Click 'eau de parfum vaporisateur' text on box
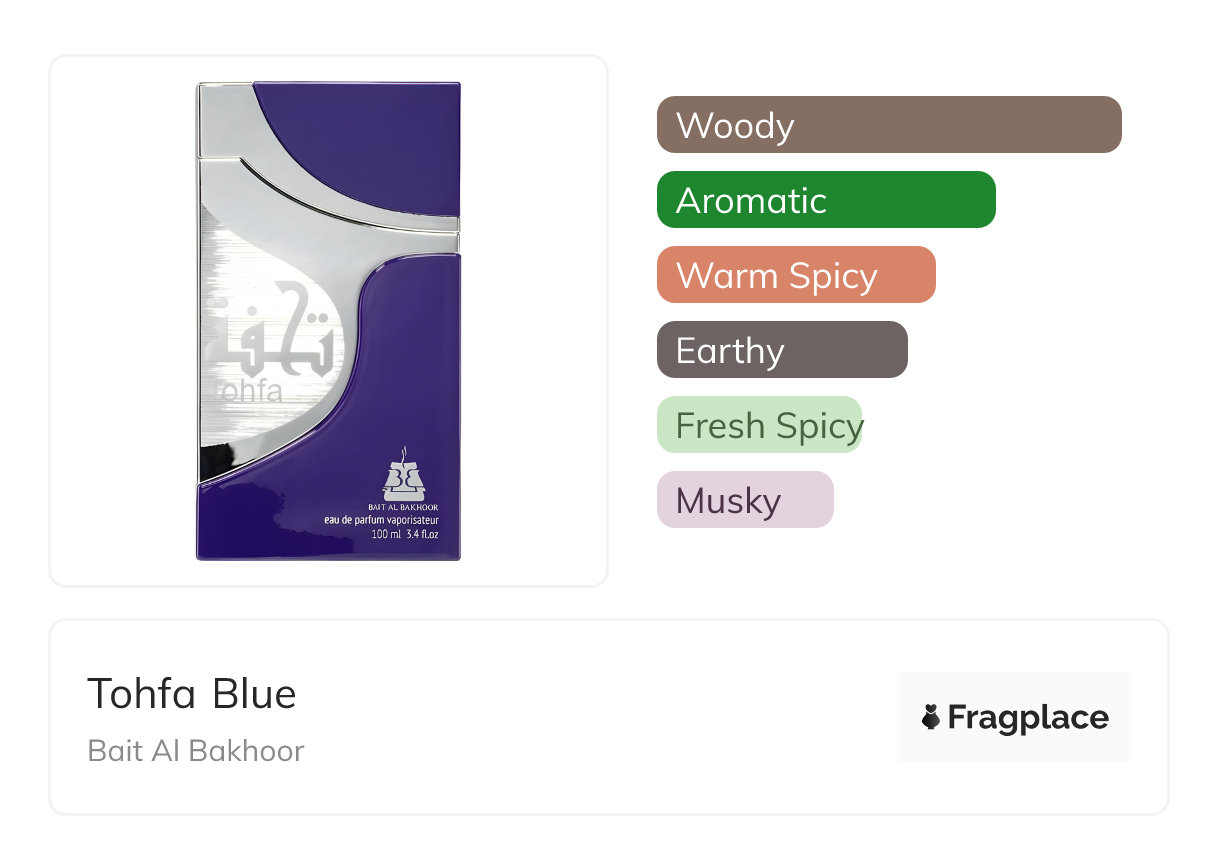The width and height of the screenshot is (1218, 864). point(382,521)
